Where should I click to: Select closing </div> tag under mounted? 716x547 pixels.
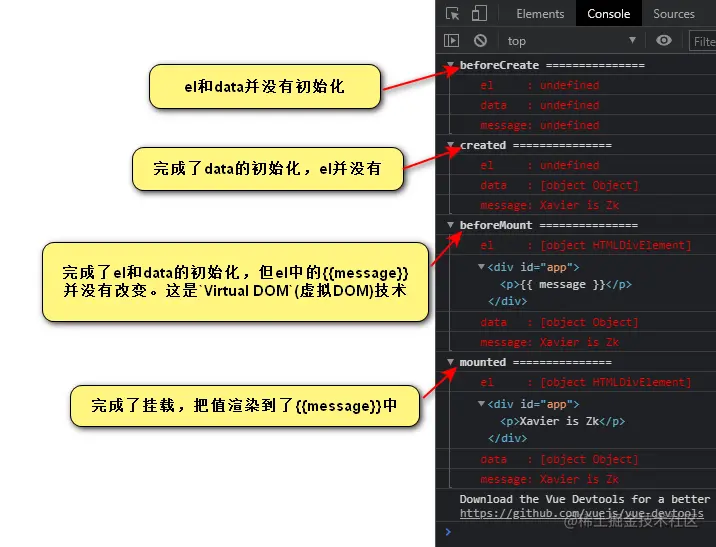click(x=507, y=438)
